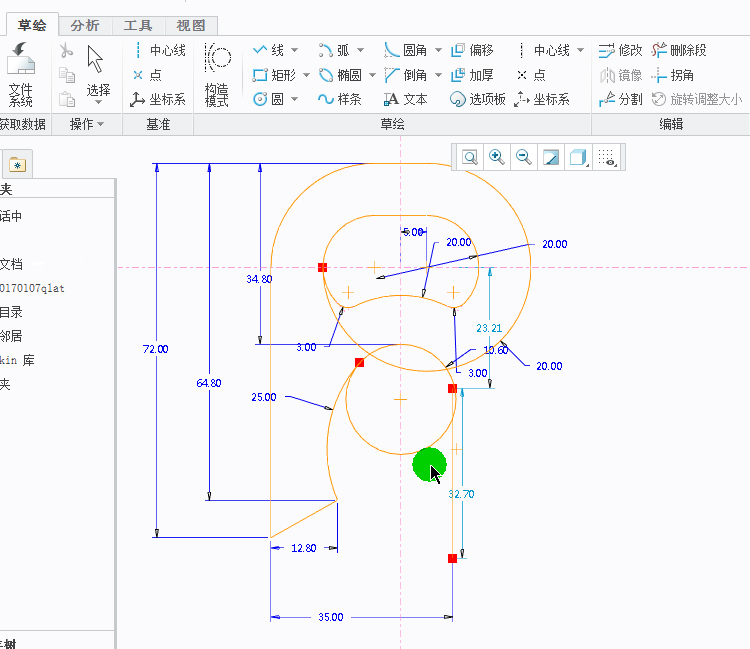Viewport: 750px width, 649px height.
Task: Select the 线 line tool
Action: click(268, 50)
